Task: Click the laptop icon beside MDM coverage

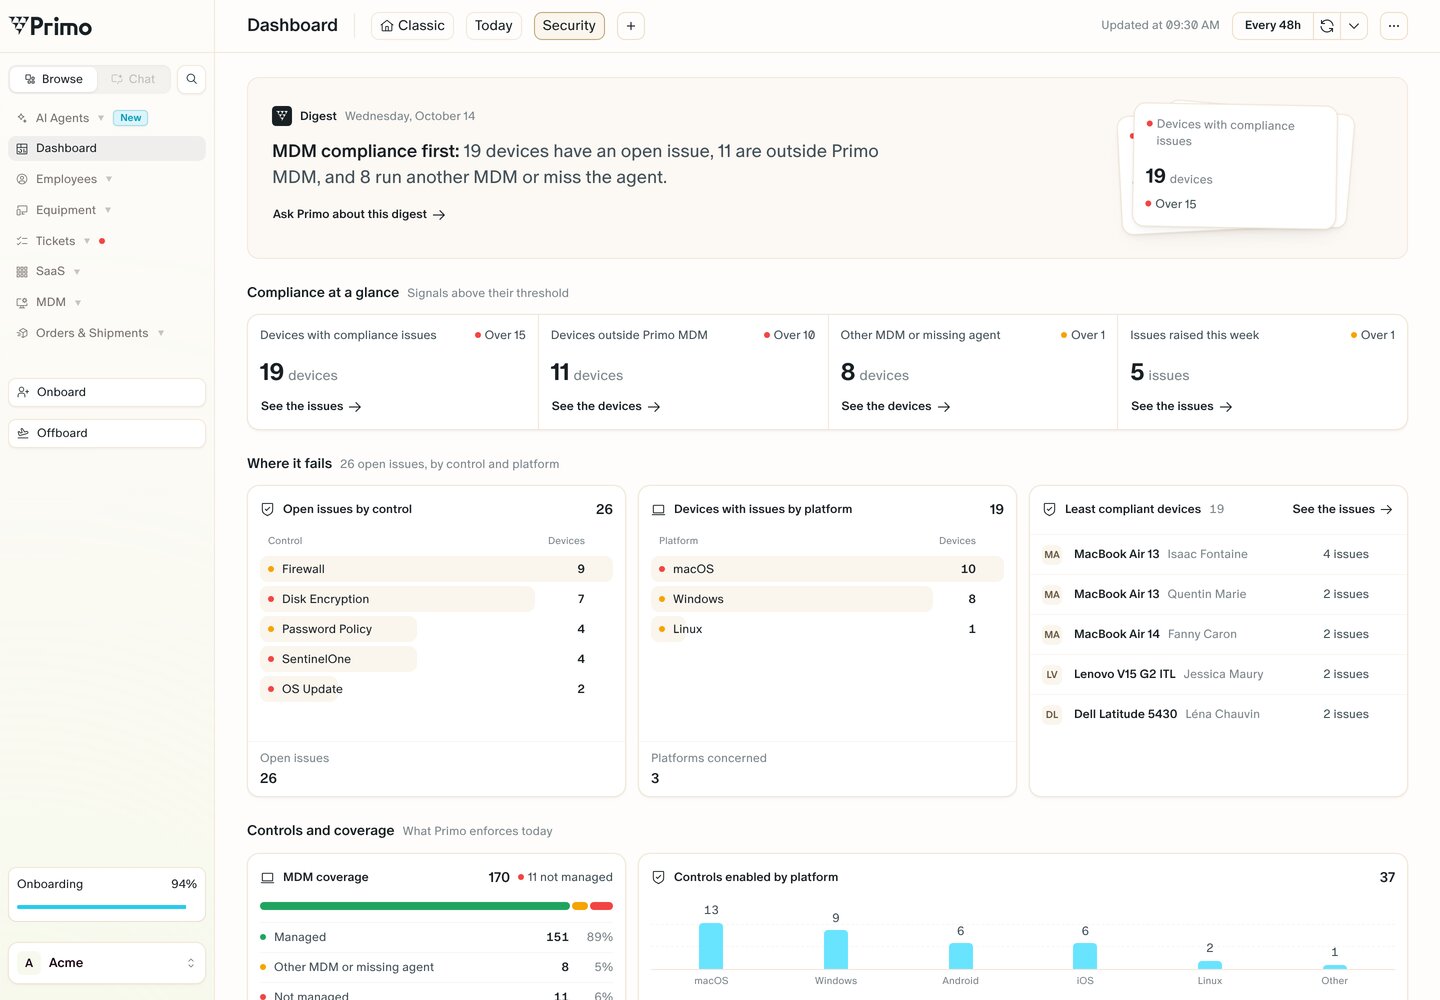Action: (268, 877)
